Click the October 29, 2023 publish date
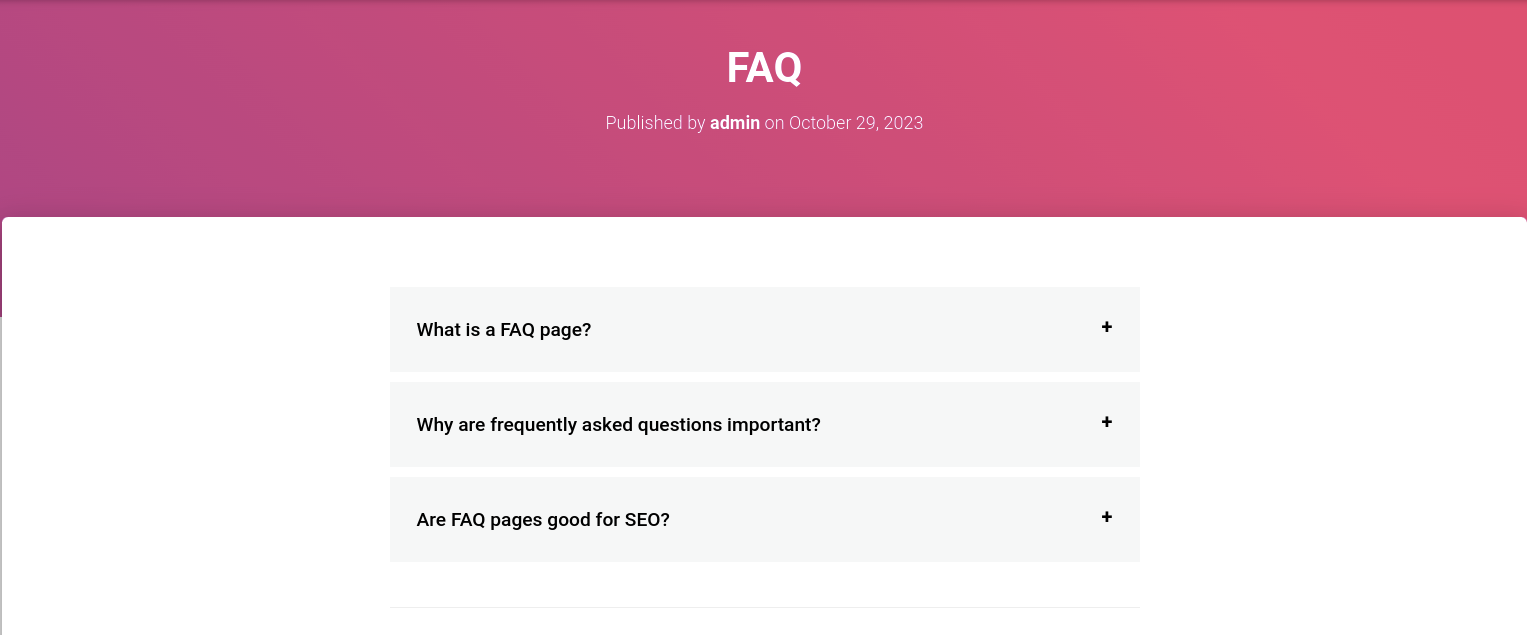Screen dimensions: 1527x635 pyautogui.click(x=856, y=123)
